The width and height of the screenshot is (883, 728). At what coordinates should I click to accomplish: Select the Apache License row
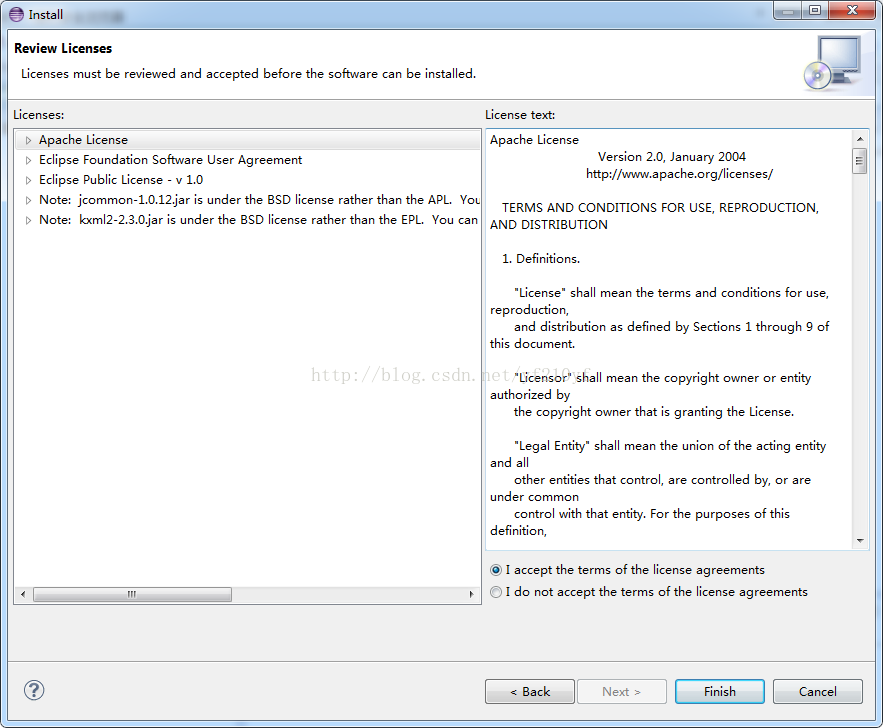coord(248,140)
